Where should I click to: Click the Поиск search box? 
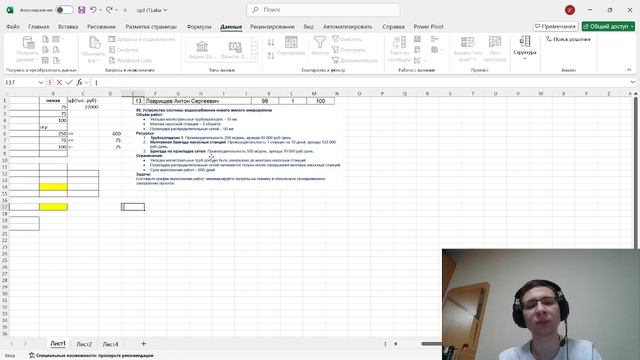(323, 10)
